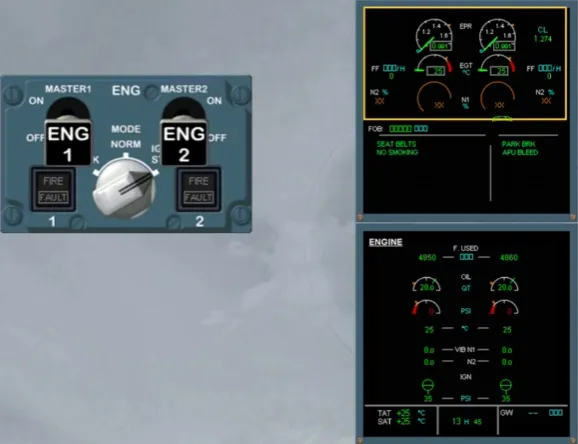Click the left N1 amber arc gauge
The width and height of the screenshot is (578, 444).
coord(435,96)
